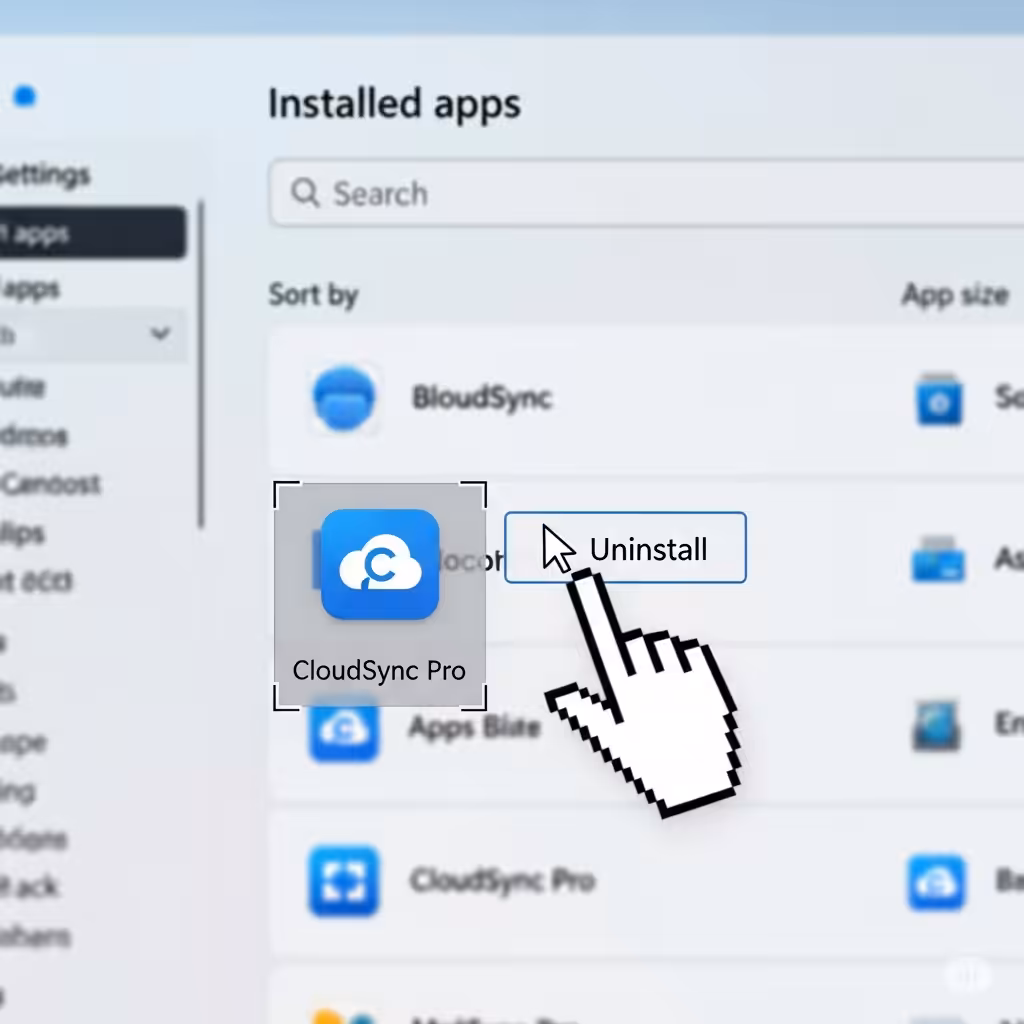Select the highlighted apps sidebar item
The image size is (1024, 1024).
tap(91, 232)
